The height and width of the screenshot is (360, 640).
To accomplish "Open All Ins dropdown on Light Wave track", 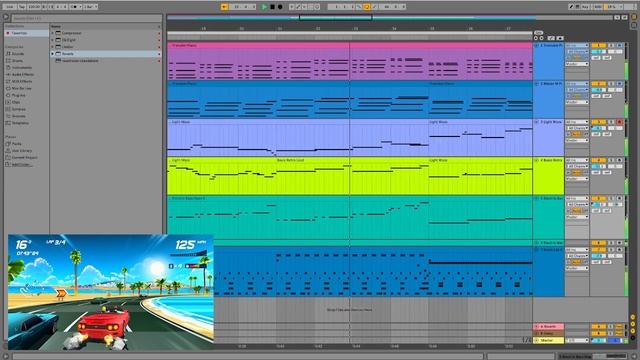I will [x=577, y=122].
